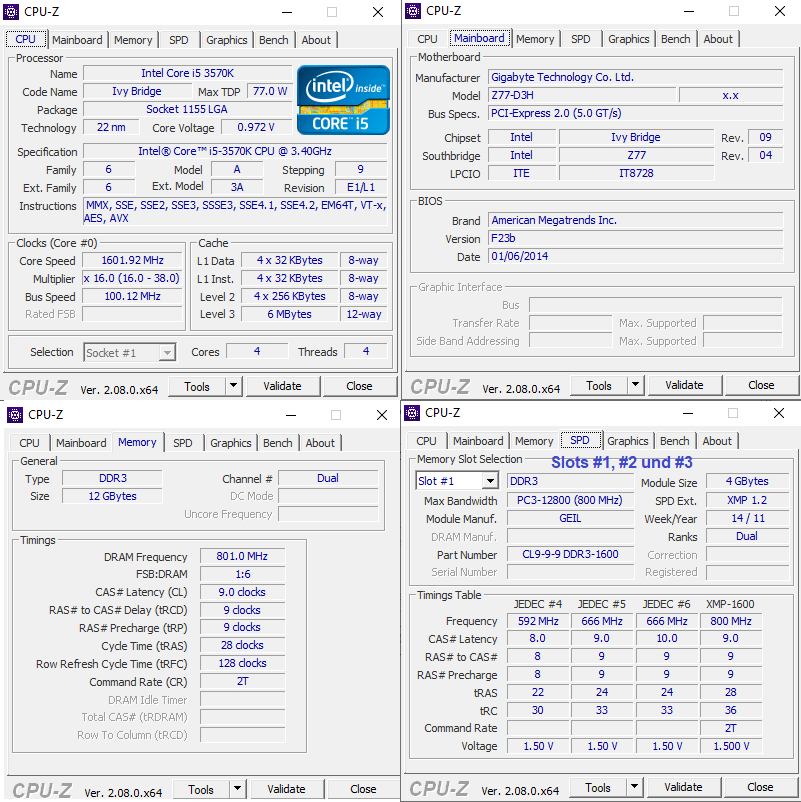Open Bench tab in CPU window

[x=274, y=40]
